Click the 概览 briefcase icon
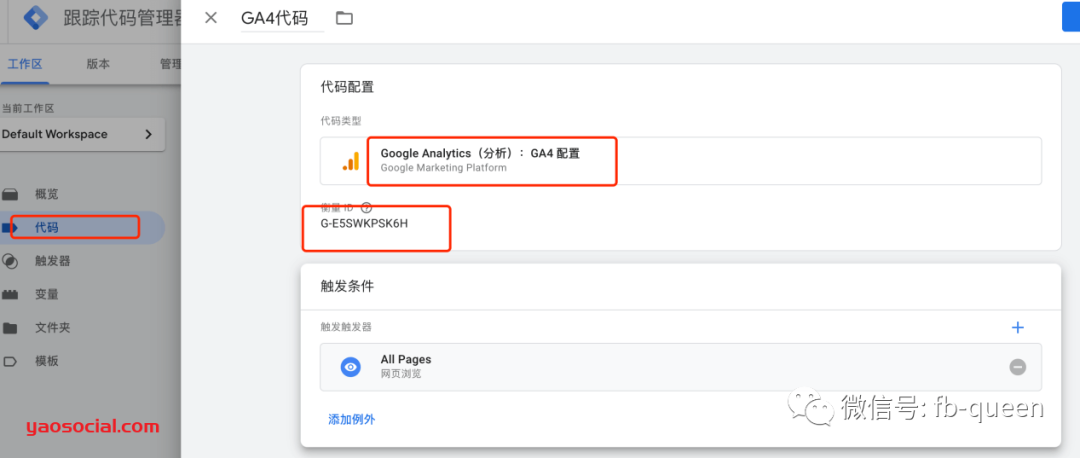This screenshot has height=458, width=1080. [x=10, y=194]
